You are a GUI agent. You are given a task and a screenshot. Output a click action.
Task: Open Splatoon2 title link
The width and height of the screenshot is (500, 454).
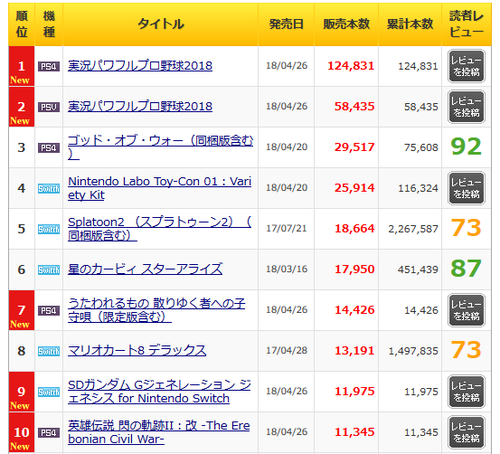160,229
